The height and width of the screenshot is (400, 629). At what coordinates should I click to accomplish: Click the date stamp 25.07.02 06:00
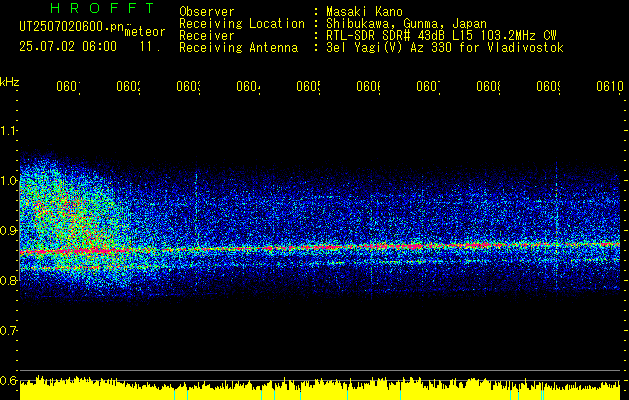tap(68, 46)
